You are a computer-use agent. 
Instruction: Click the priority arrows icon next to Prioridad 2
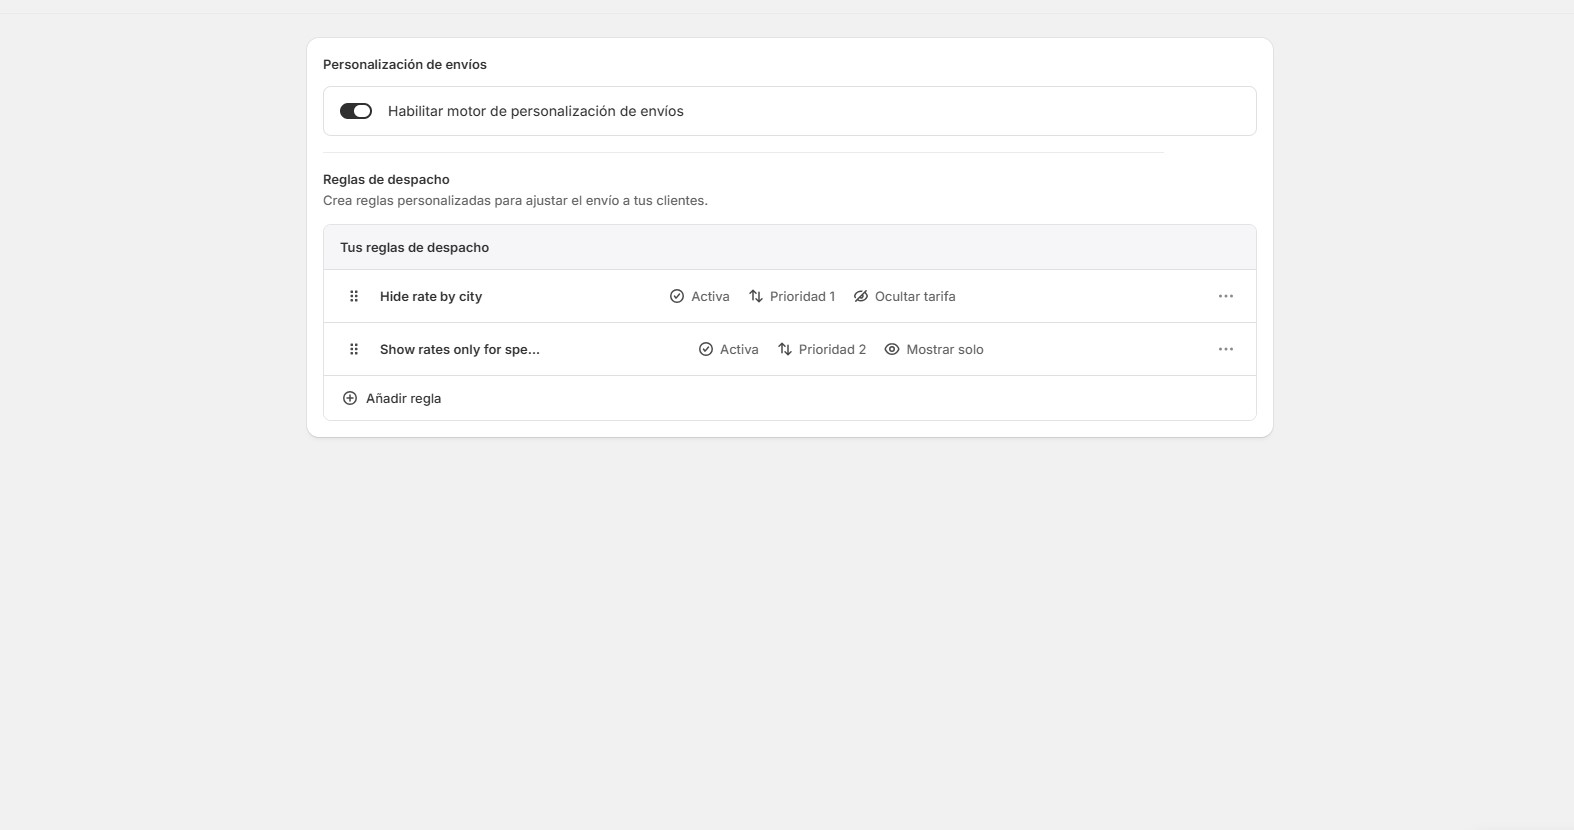coord(785,349)
